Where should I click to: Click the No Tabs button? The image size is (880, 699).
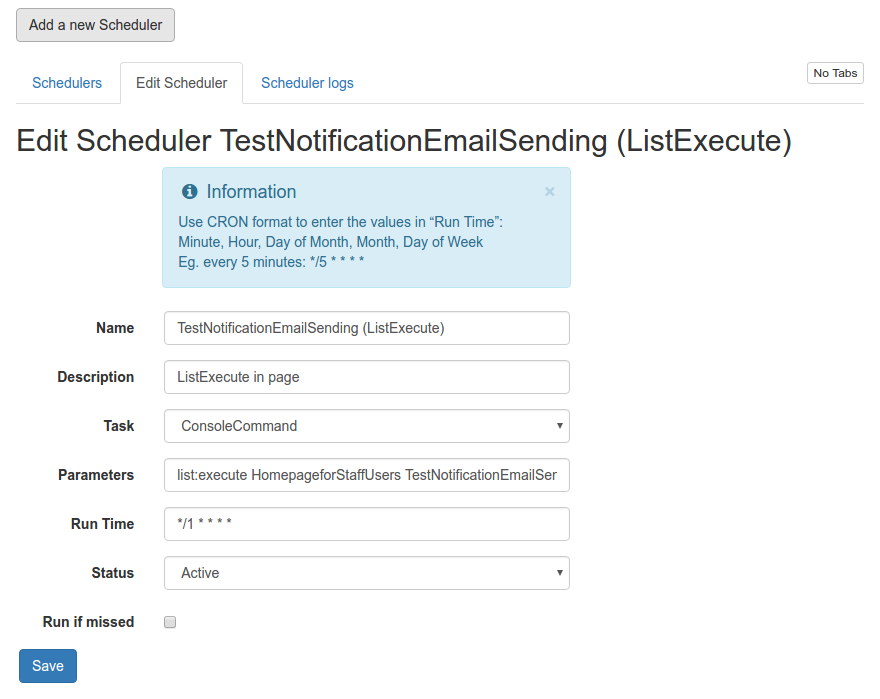coord(835,73)
